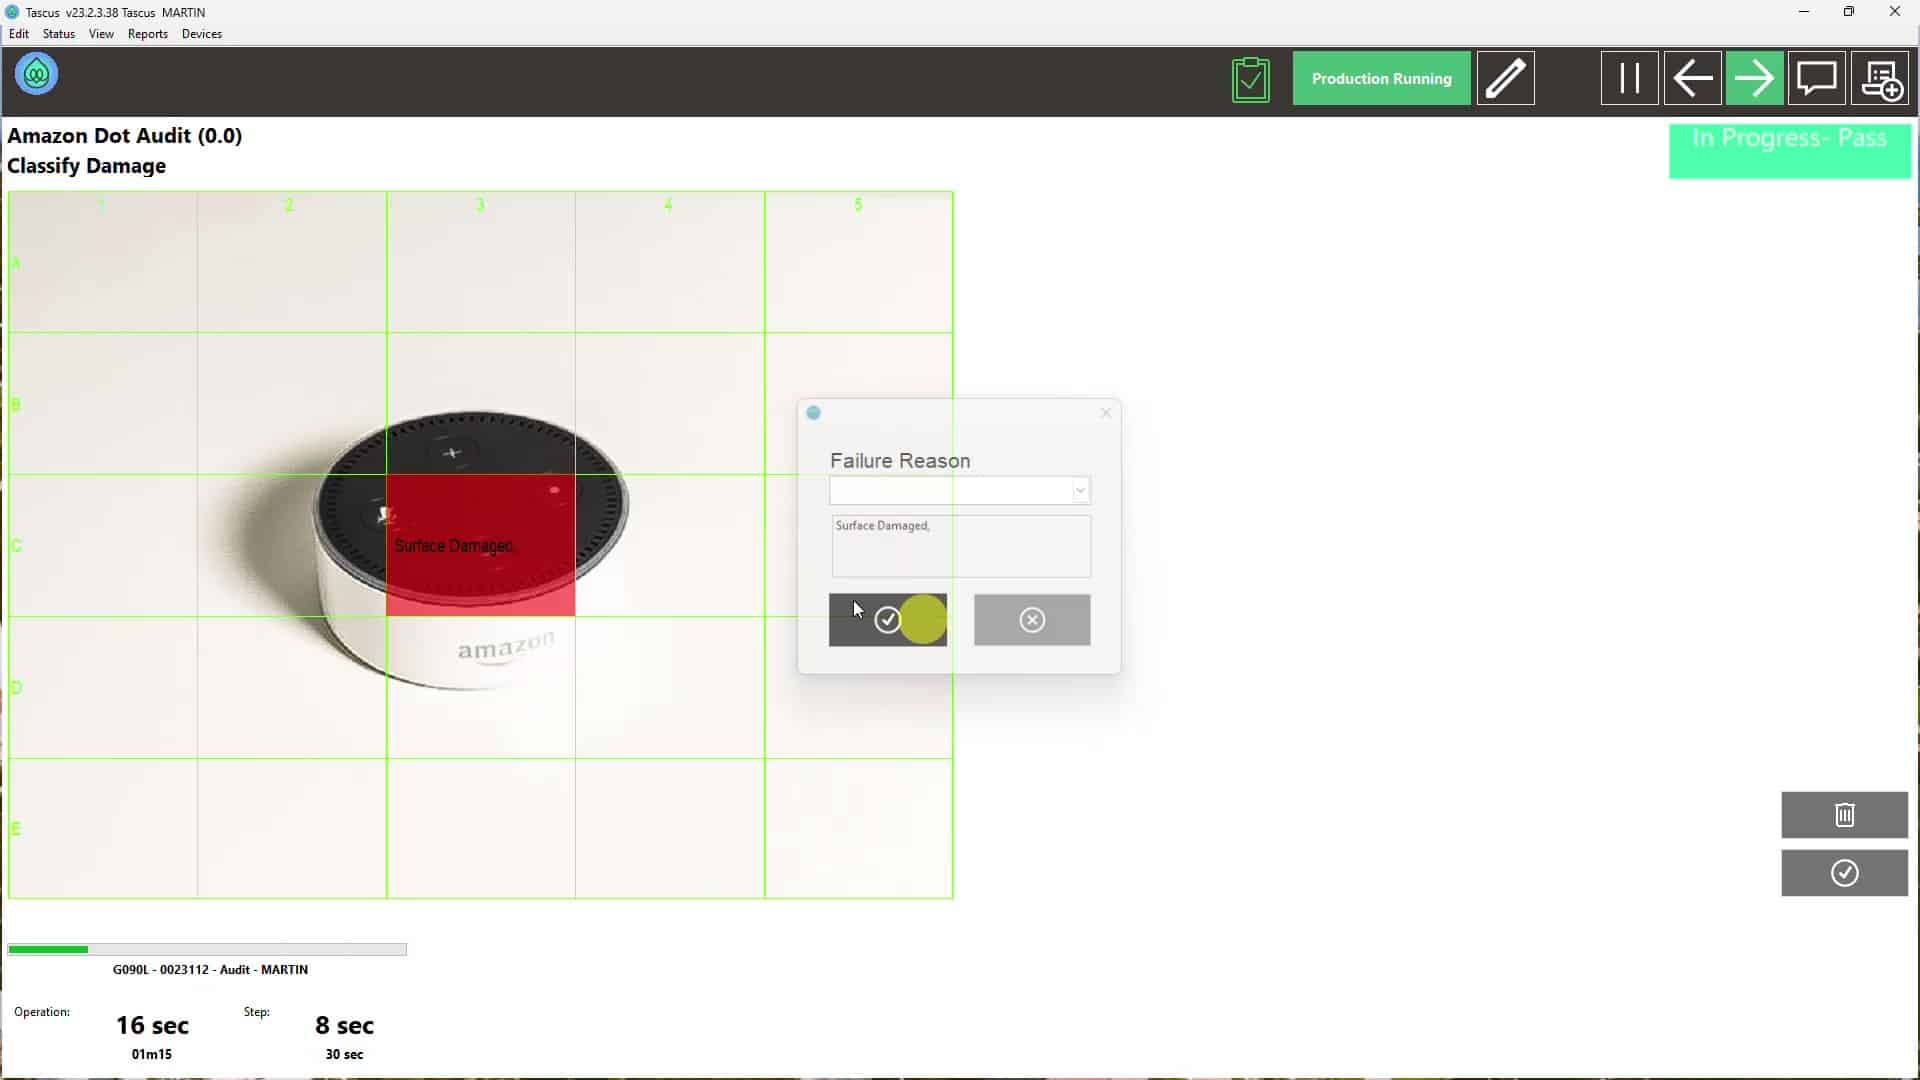Confirm failure reason with checkmark button

tap(888, 620)
